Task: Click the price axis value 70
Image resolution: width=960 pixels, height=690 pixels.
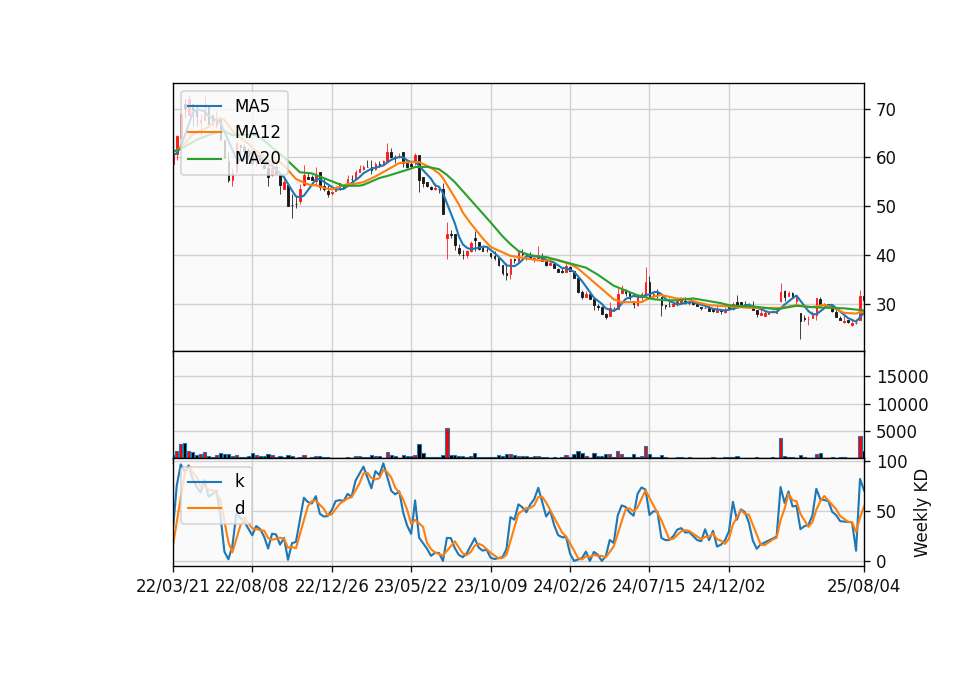Action: coord(886,110)
